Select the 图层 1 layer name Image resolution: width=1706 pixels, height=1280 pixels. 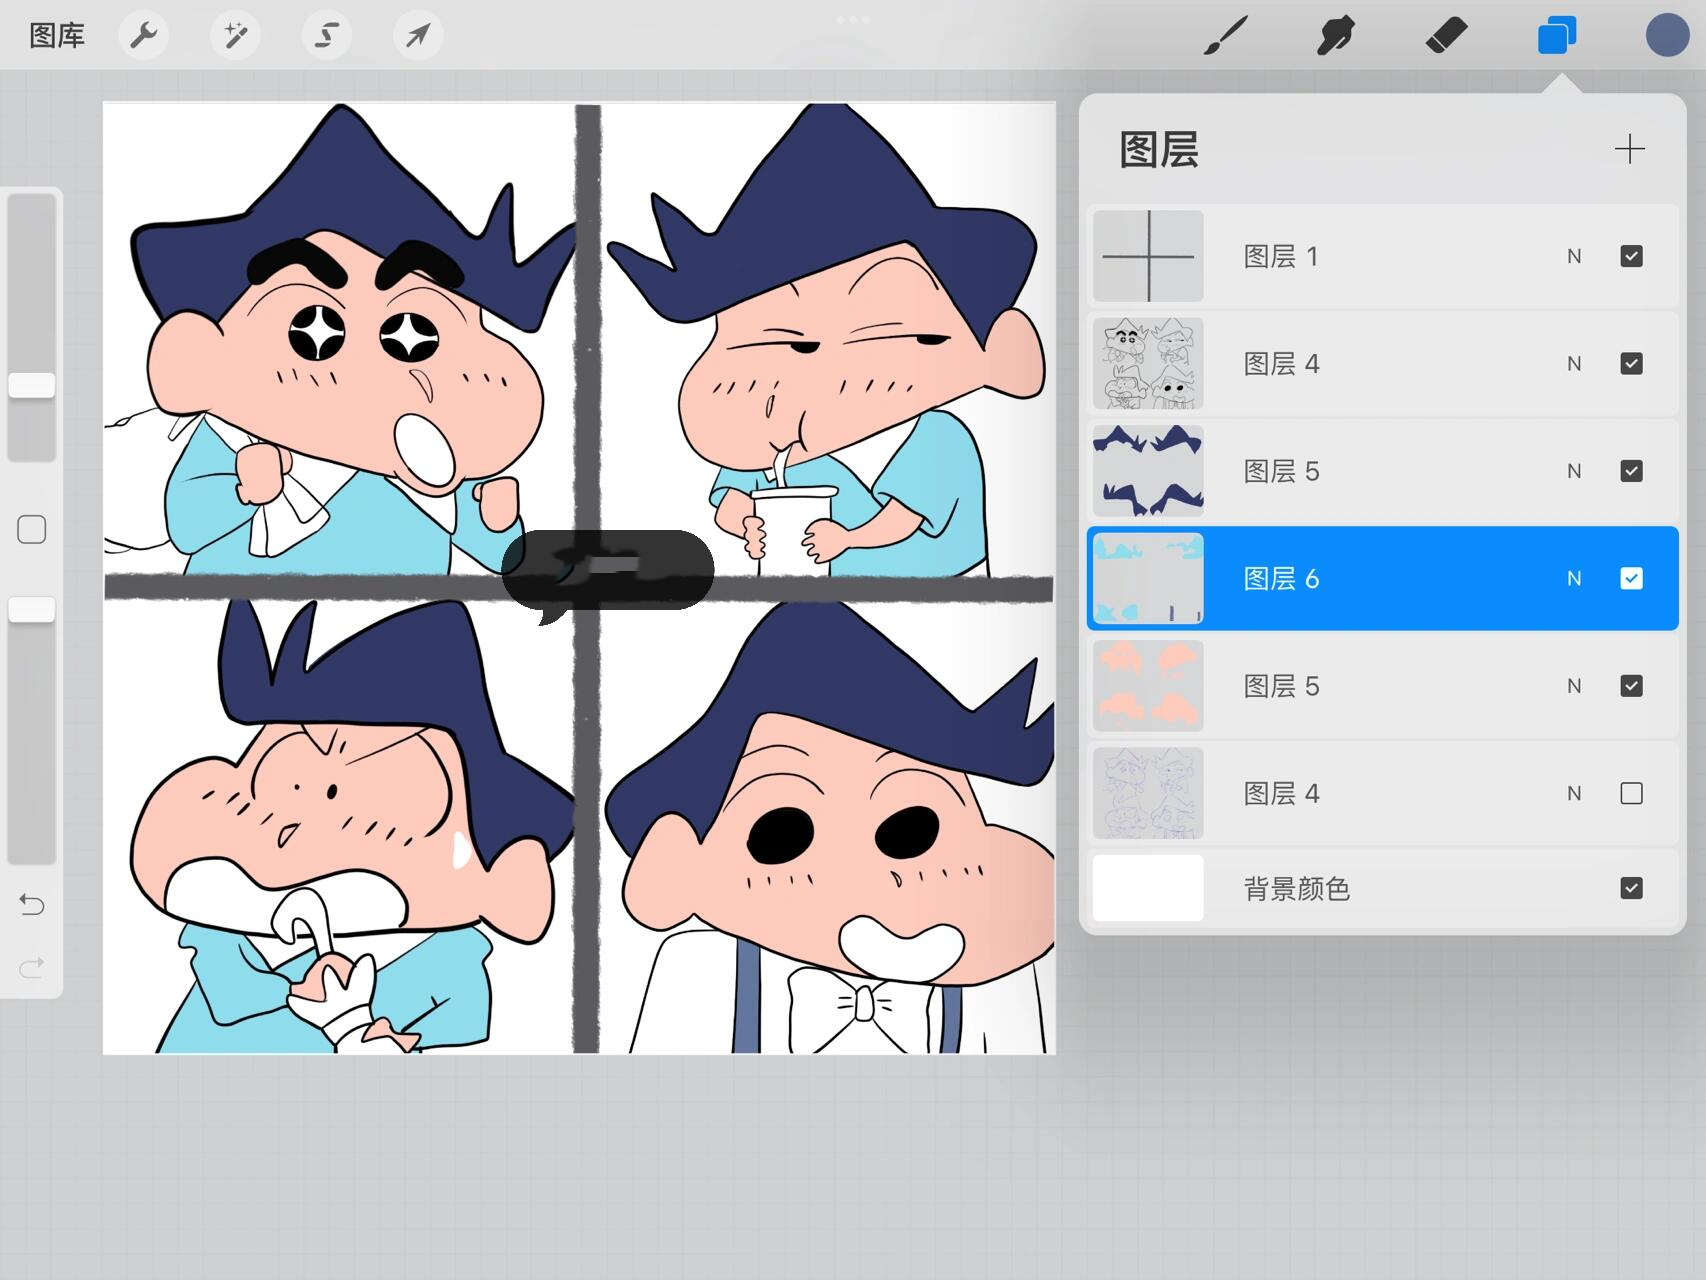coord(1281,257)
